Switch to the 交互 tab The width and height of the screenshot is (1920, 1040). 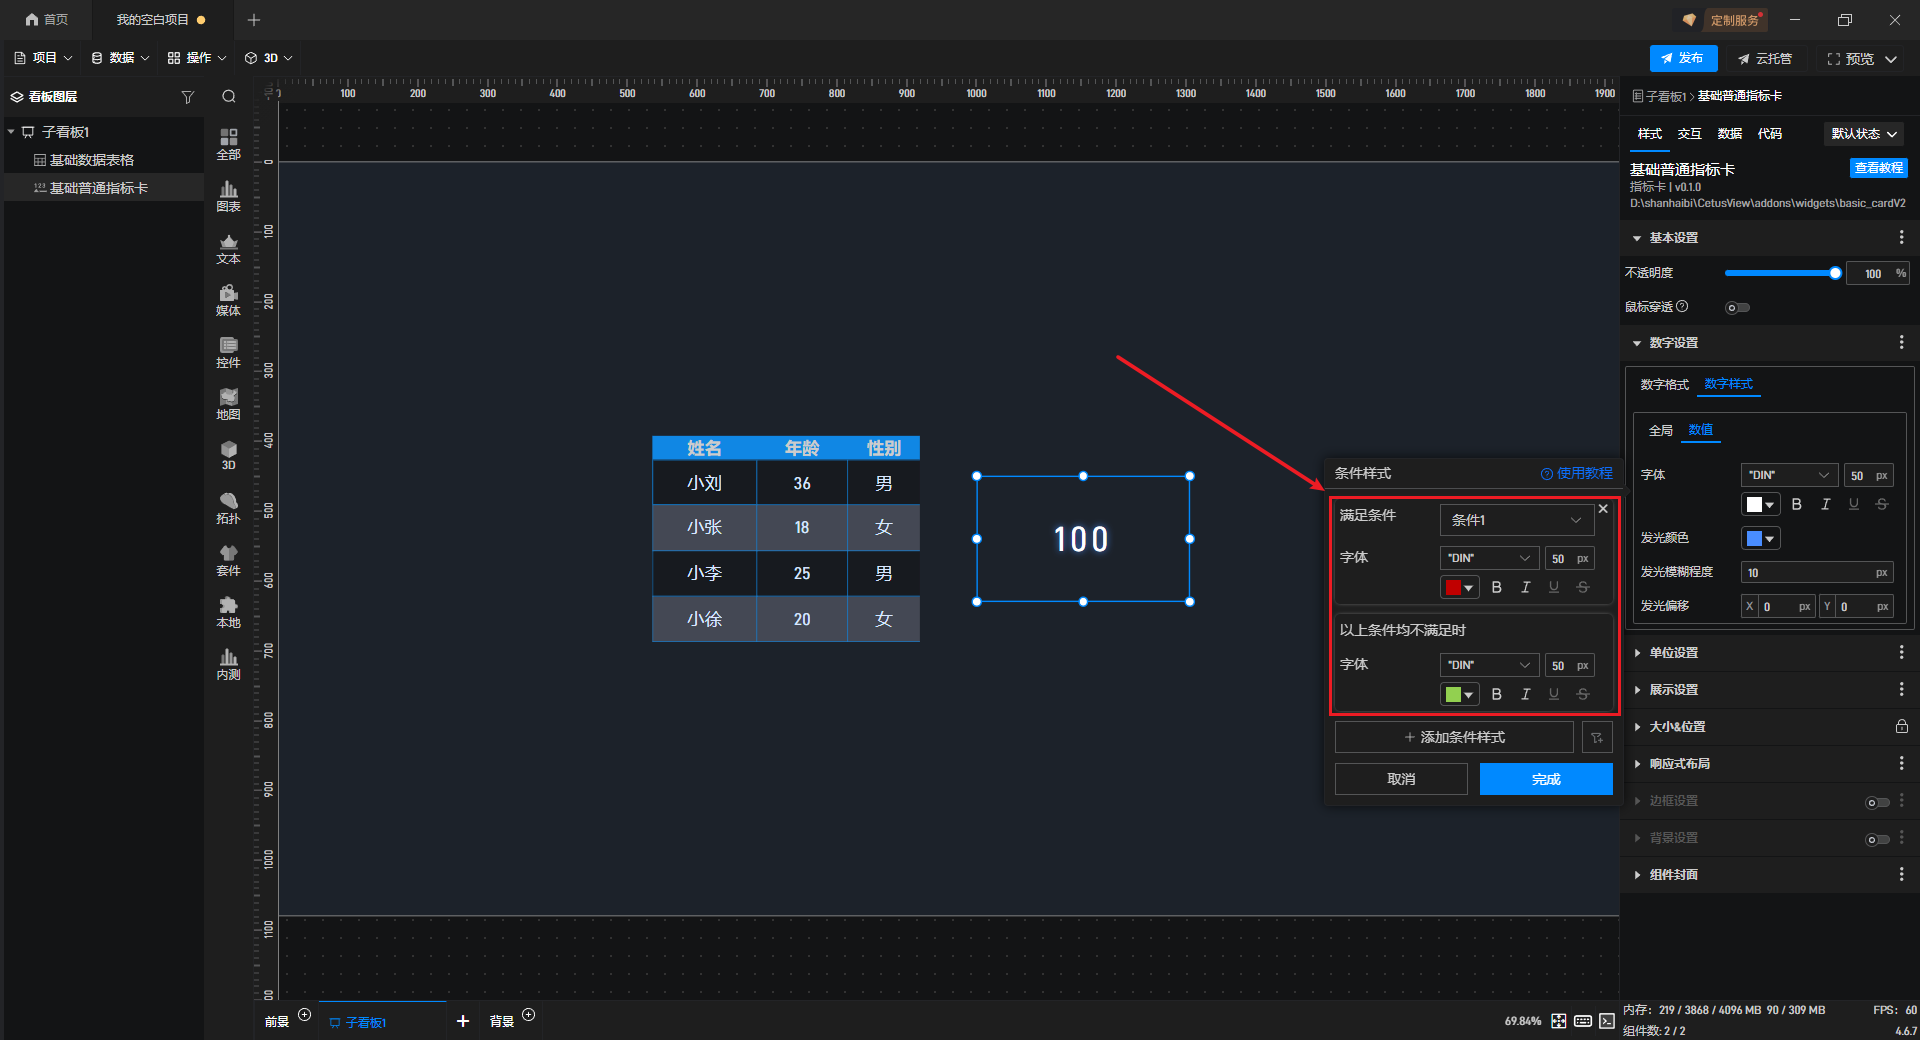click(1689, 134)
